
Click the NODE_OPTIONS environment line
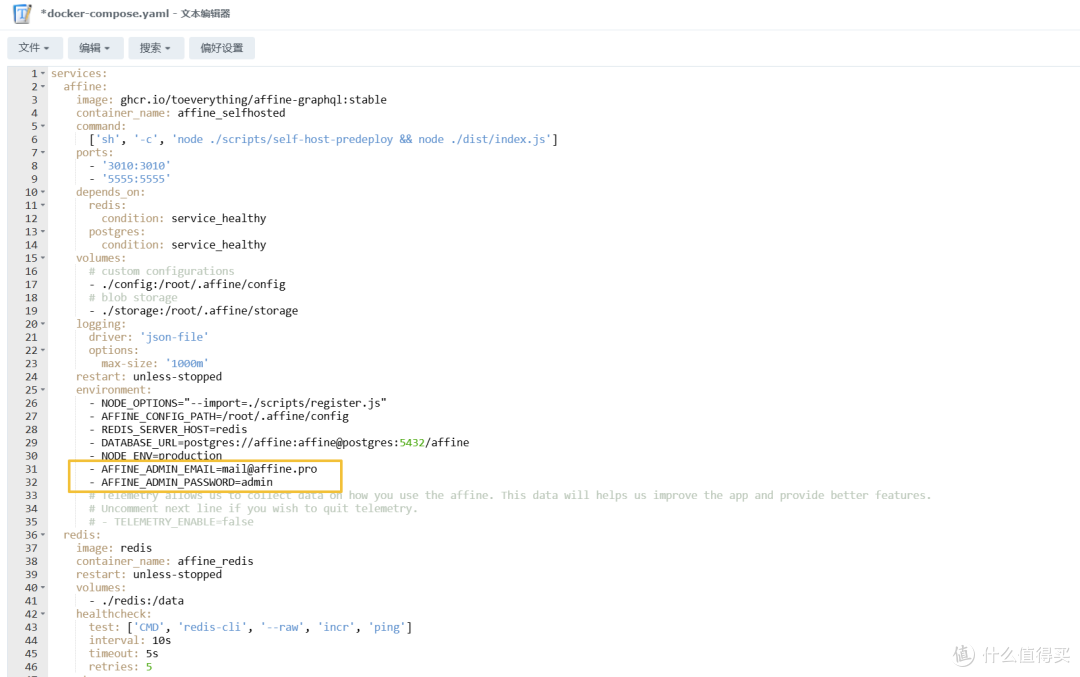[x=238, y=403]
